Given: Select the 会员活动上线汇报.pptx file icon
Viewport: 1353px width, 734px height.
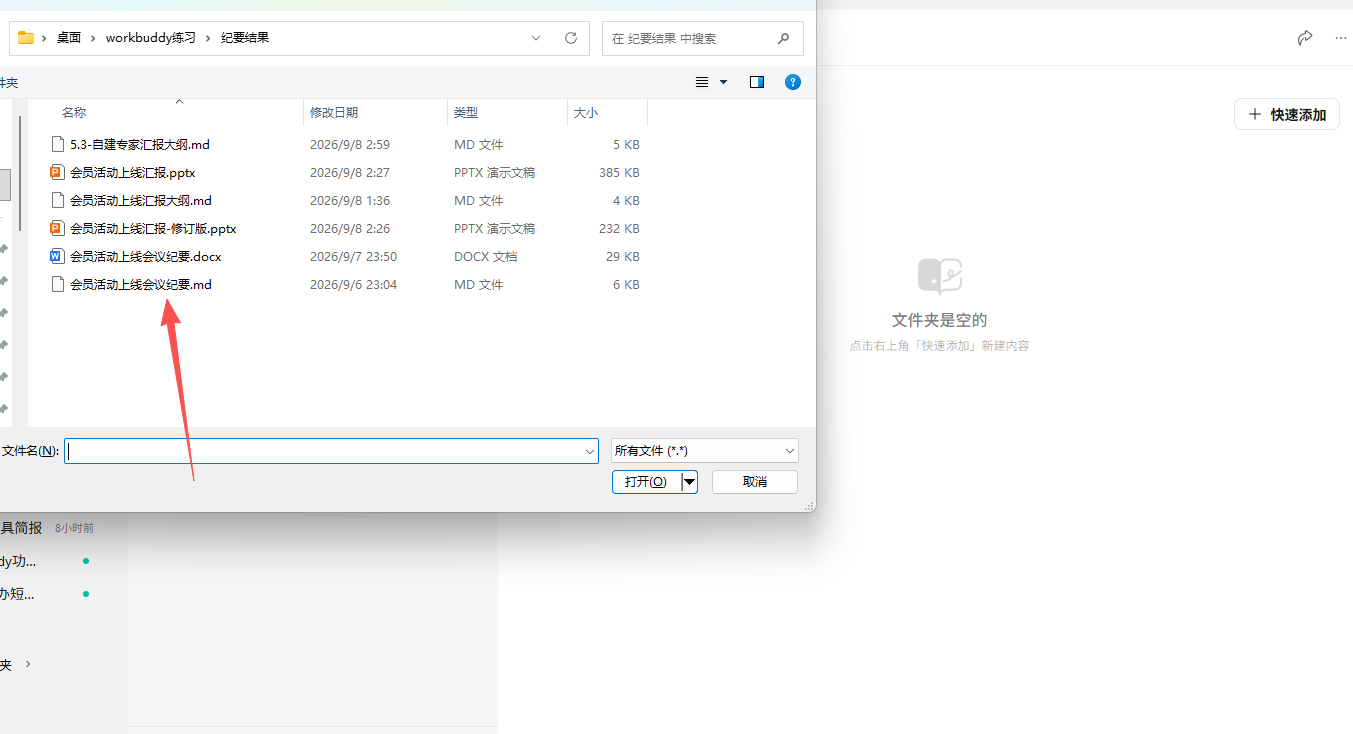Looking at the screenshot, I should click(x=57, y=172).
